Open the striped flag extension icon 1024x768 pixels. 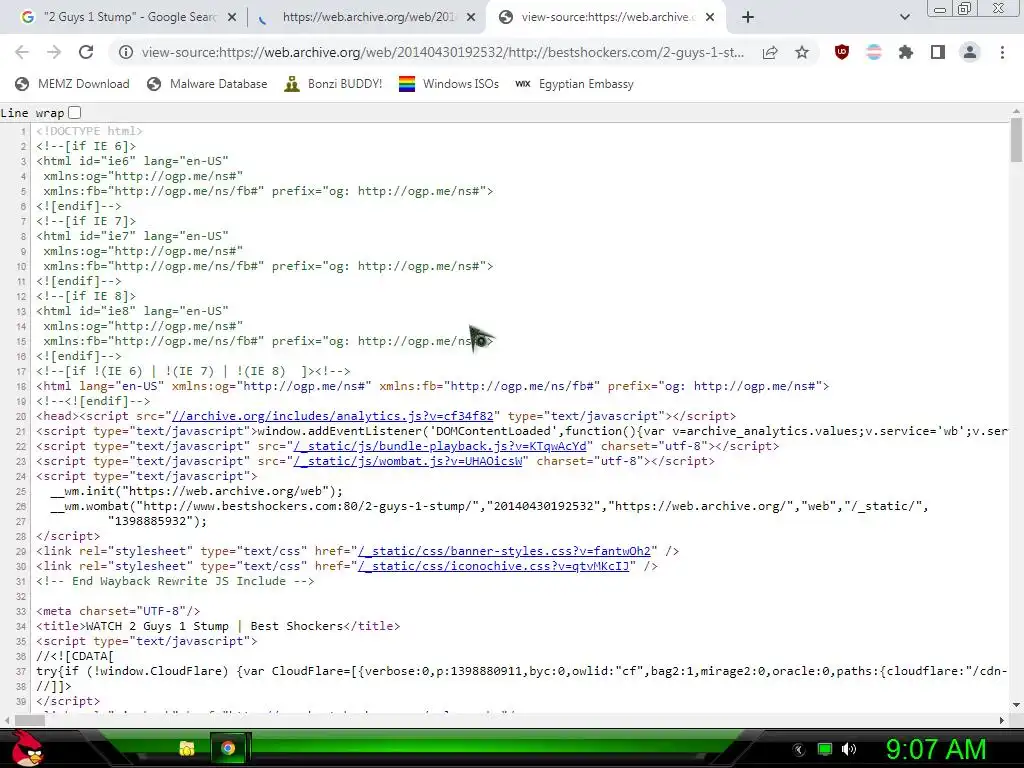pyautogui.click(x=874, y=52)
